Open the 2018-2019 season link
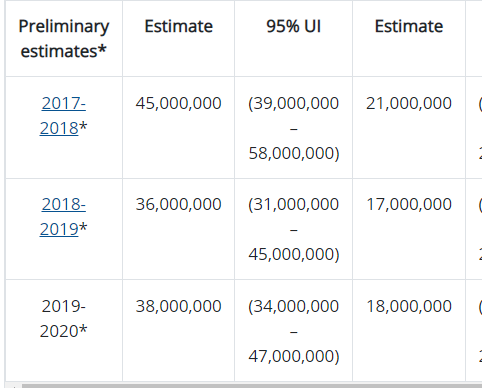 63,217
